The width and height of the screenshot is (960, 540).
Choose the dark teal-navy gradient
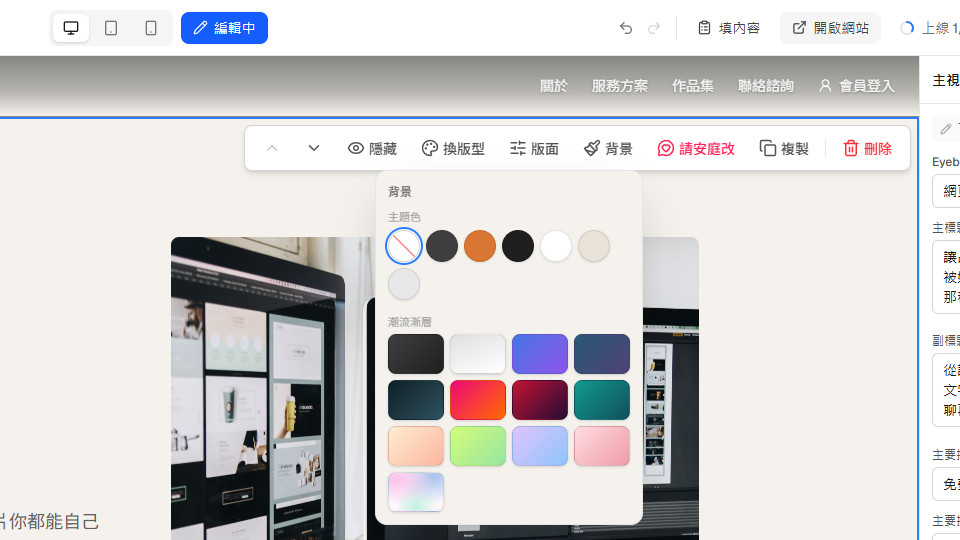click(416, 400)
